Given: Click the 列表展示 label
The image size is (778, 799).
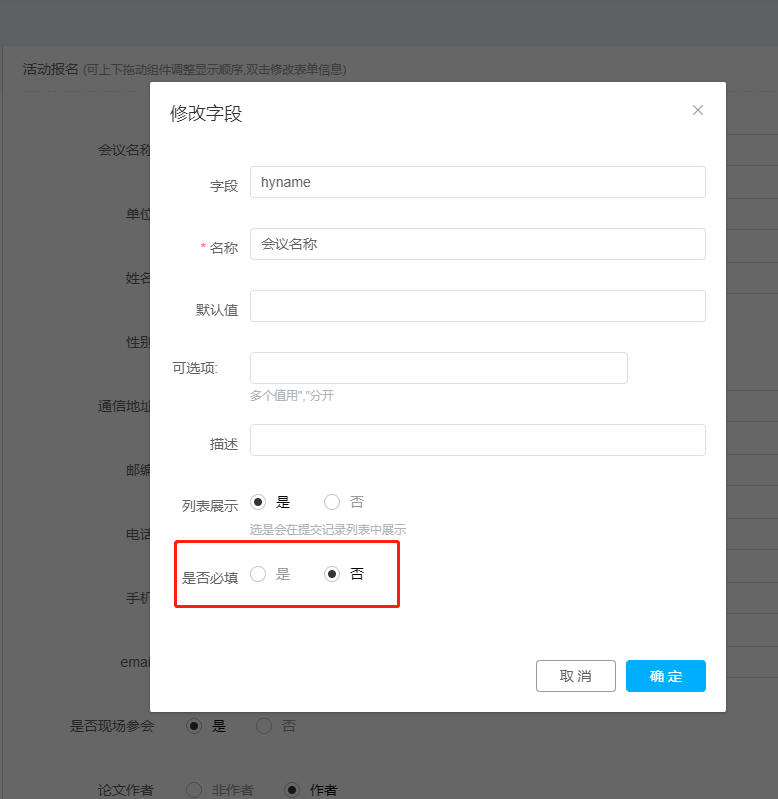Looking at the screenshot, I should click(210, 506).
